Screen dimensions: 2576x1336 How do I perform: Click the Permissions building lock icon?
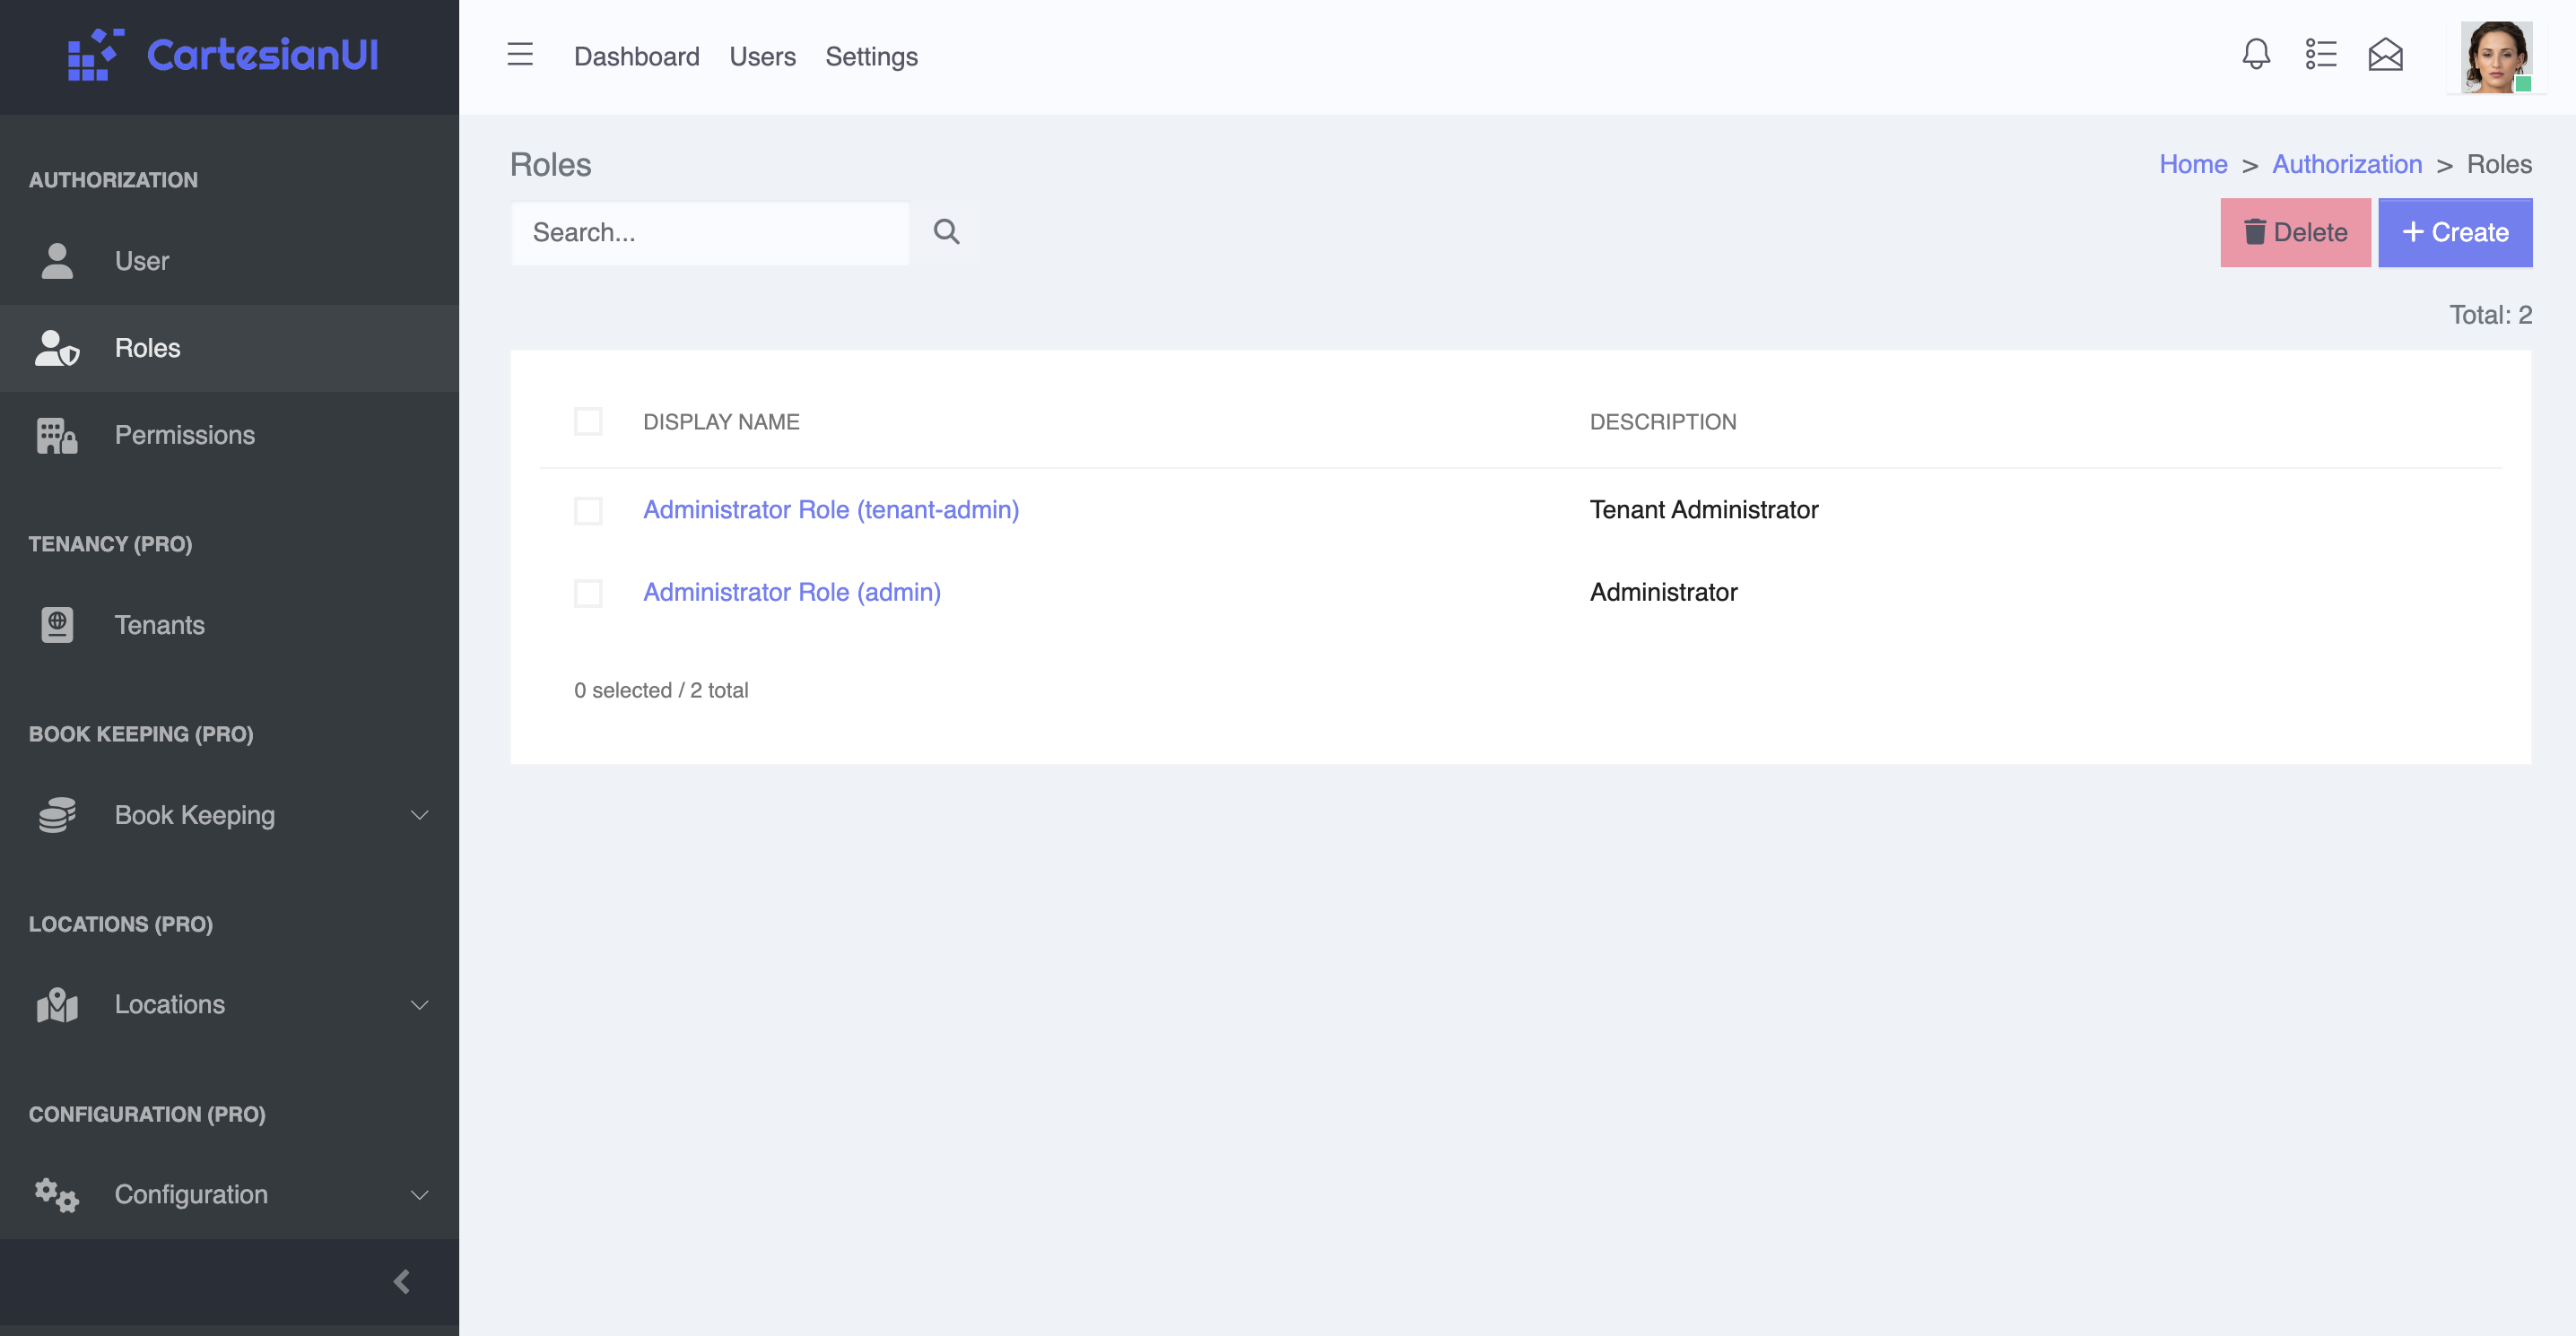[x=57, y=436]
